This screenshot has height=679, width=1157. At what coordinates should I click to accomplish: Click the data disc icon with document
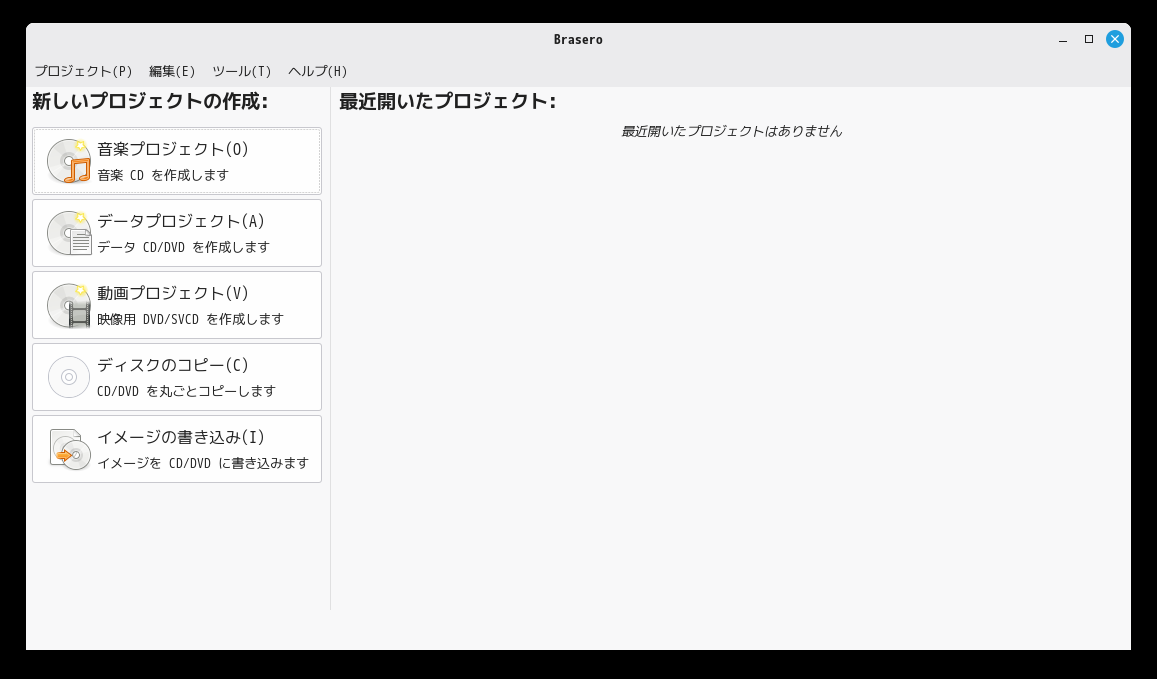pyautogui.click(x=69, y=233)
